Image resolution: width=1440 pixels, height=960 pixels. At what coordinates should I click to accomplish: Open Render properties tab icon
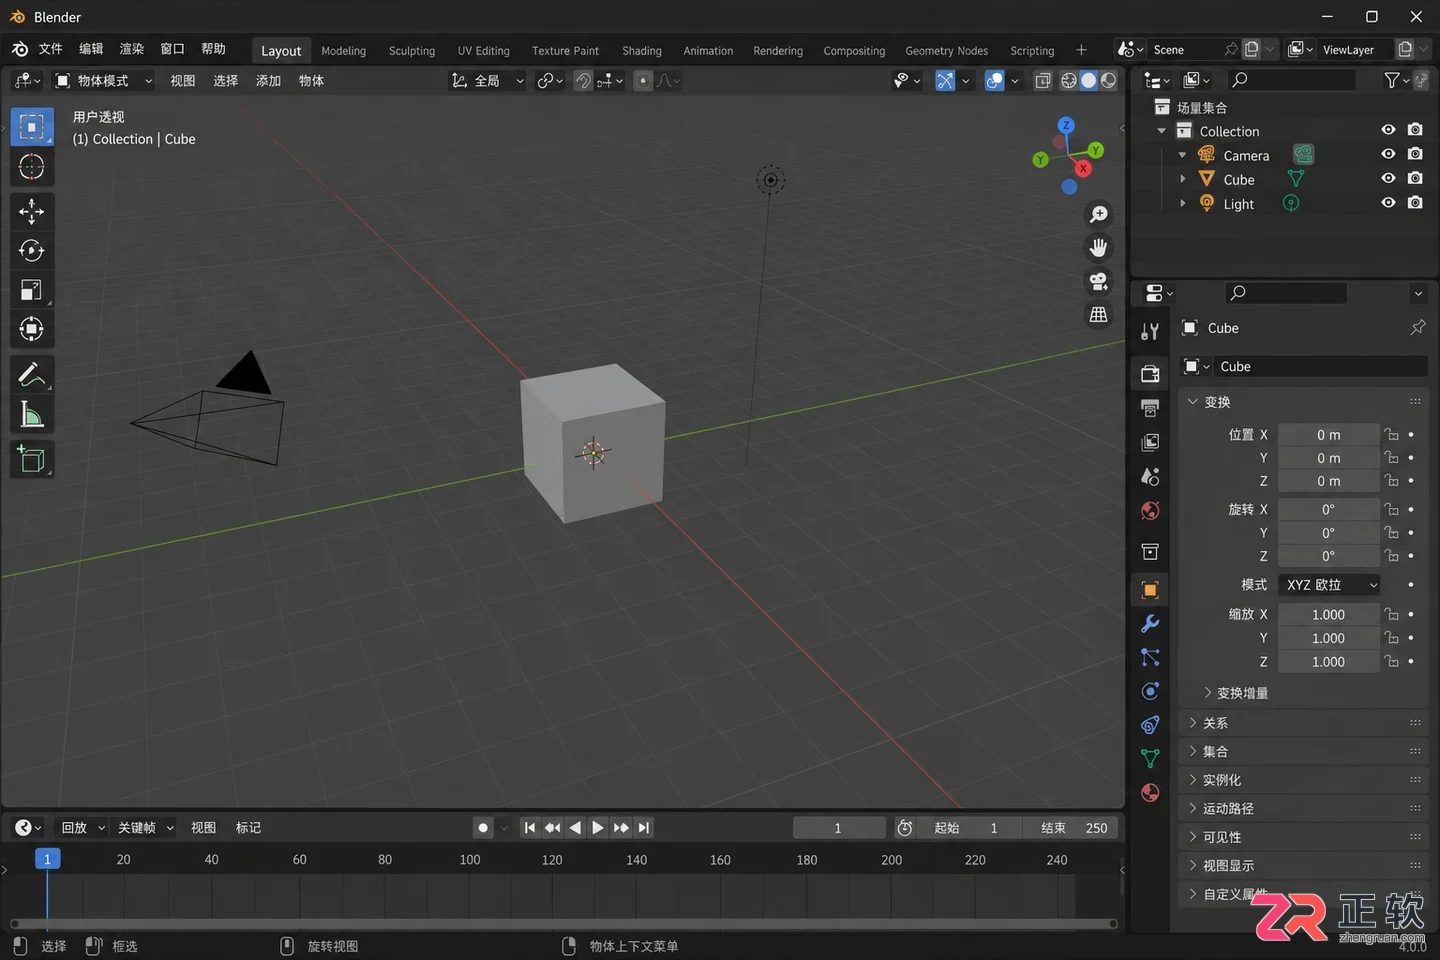tap(1150, 374)
